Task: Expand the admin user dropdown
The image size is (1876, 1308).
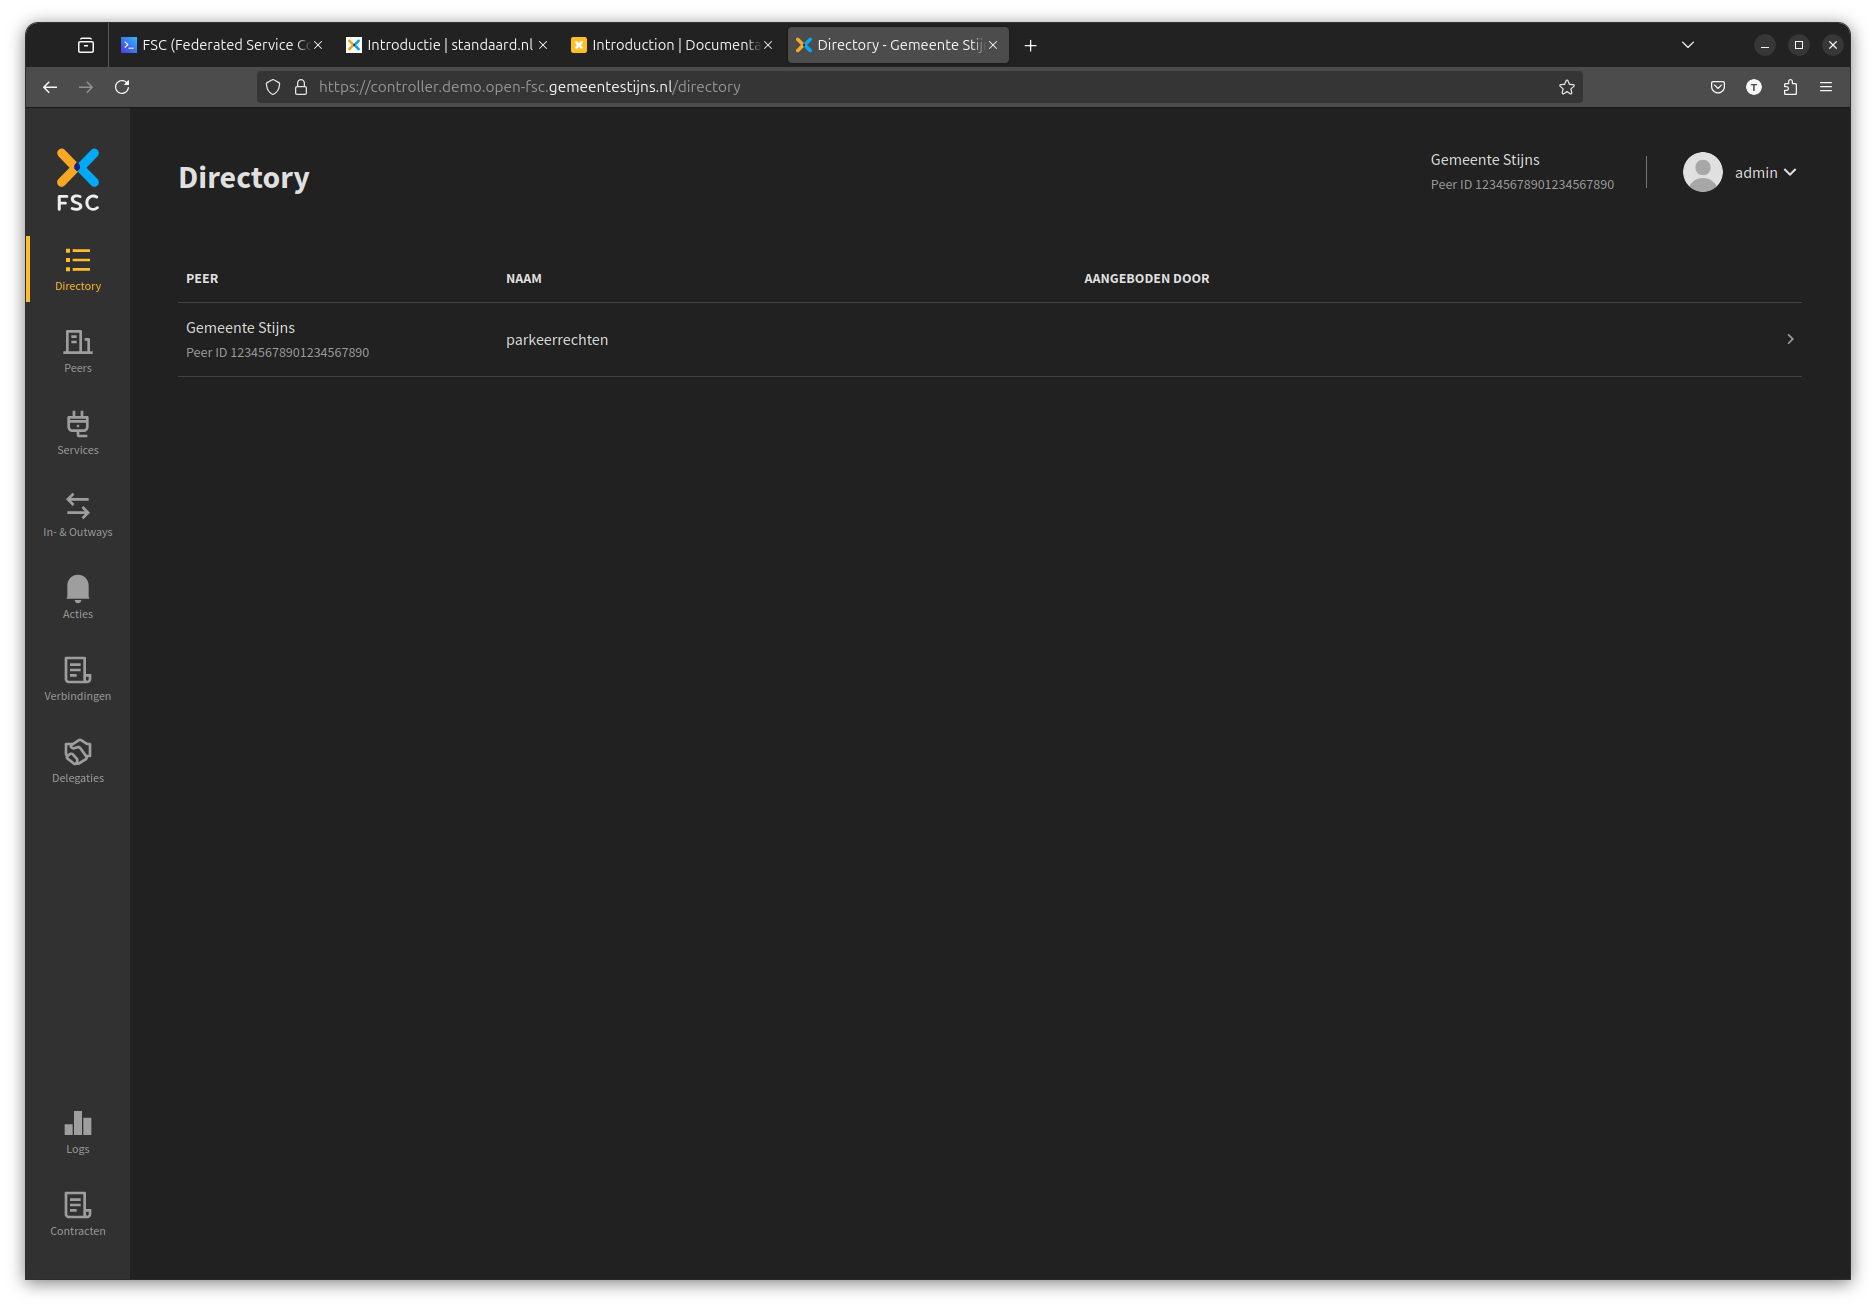Action: click(x=1764, y=173)
